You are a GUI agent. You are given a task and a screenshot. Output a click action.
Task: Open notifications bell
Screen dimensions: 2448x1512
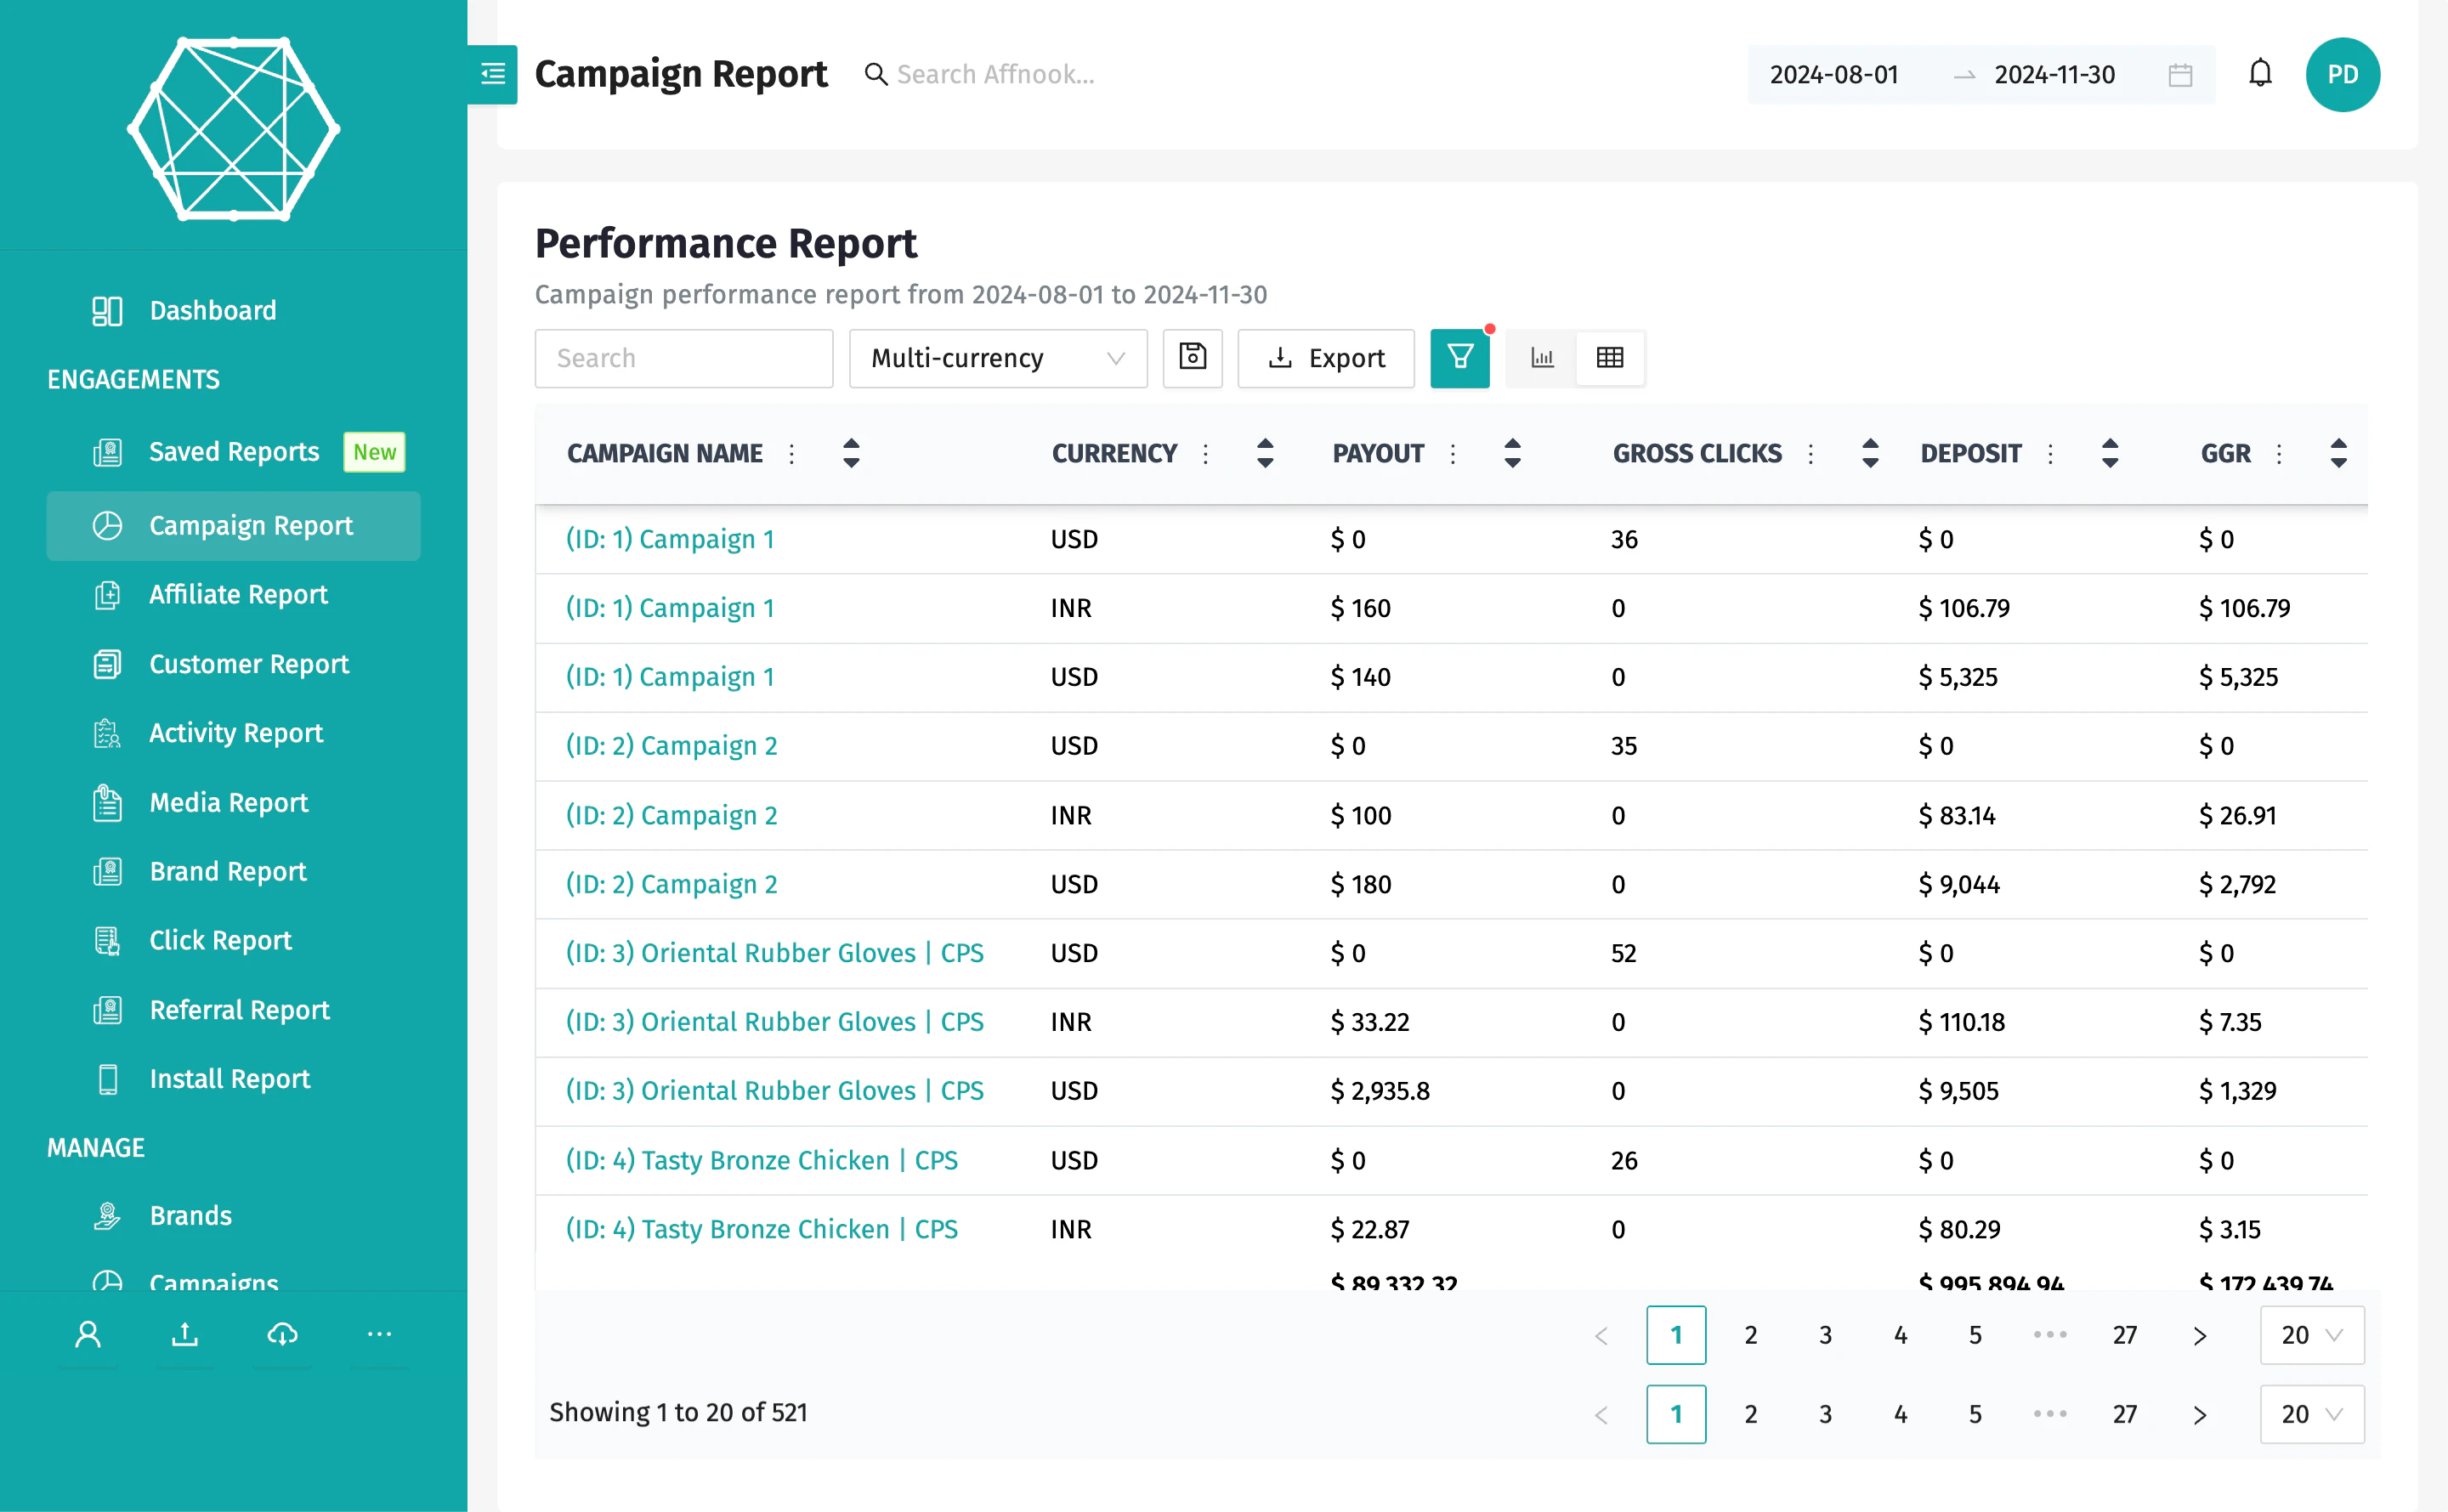click(x=2260, y=74)
